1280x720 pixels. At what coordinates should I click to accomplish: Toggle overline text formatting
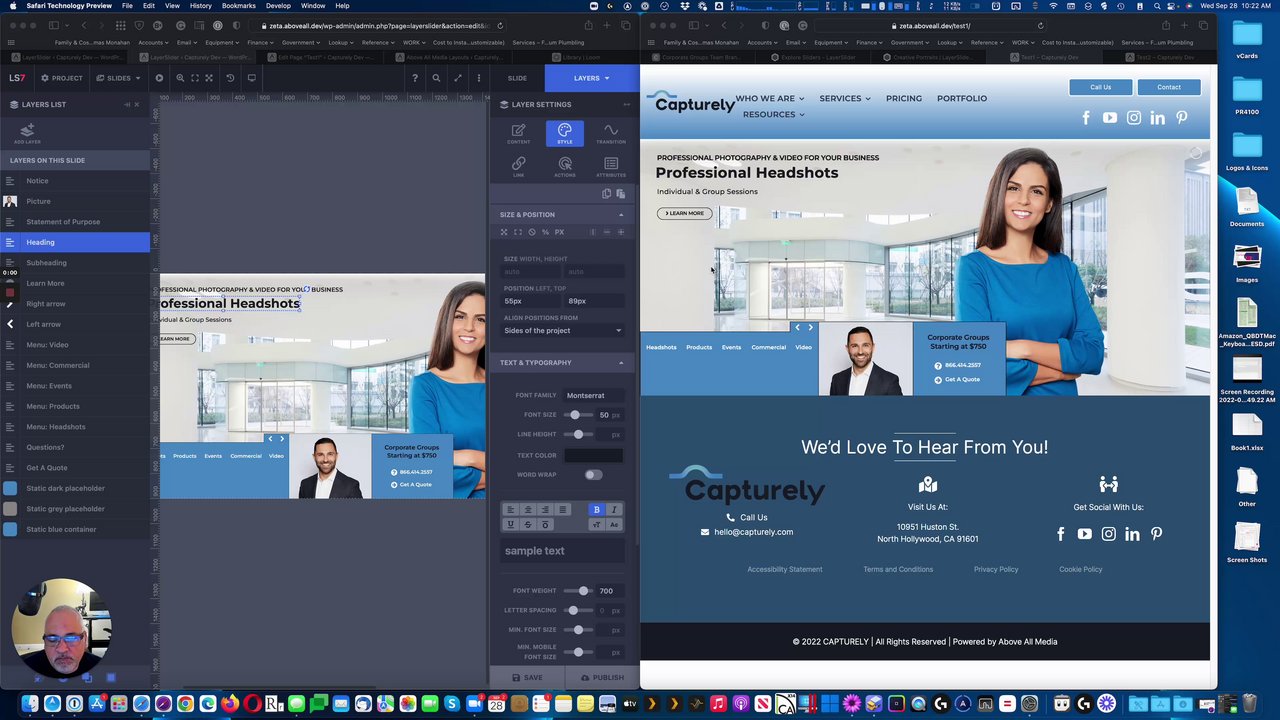pos(545,524)
